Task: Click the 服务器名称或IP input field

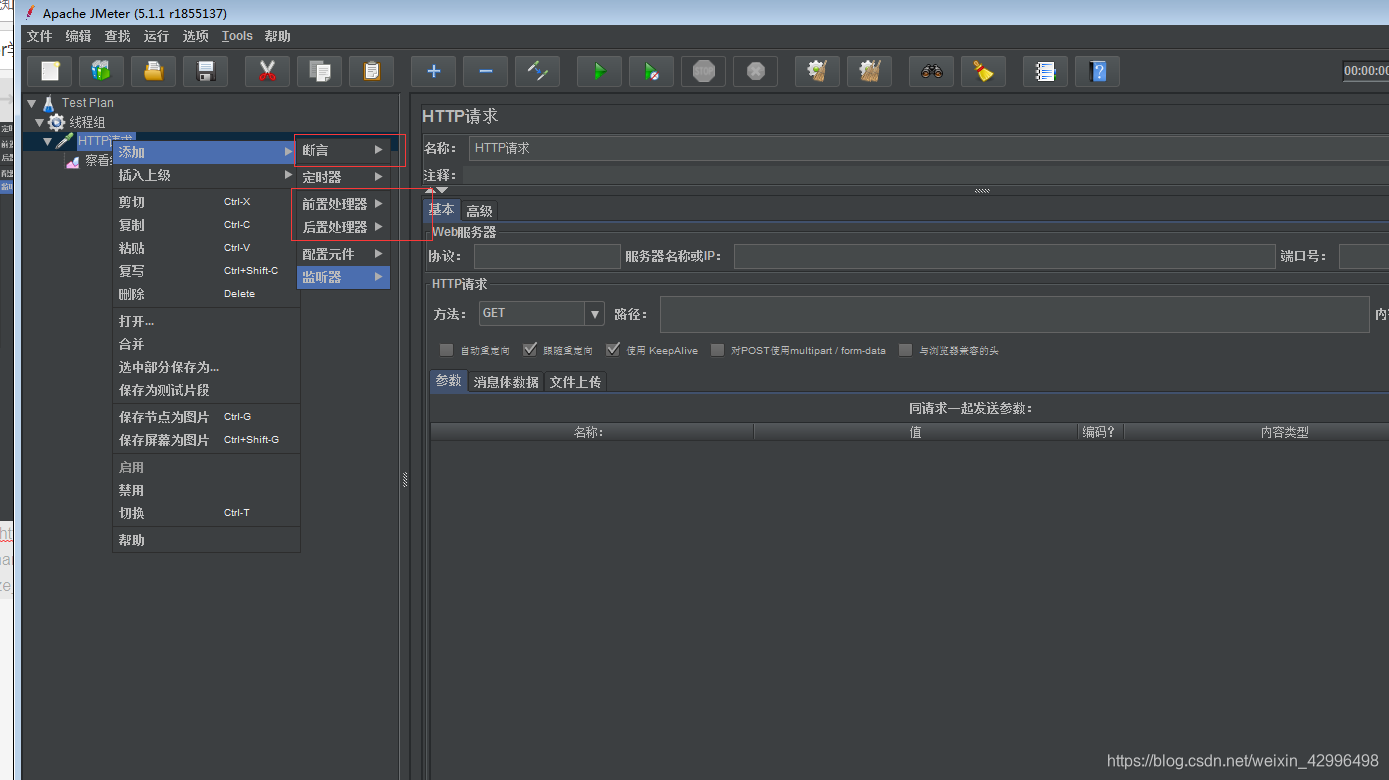Action: 1004,256
